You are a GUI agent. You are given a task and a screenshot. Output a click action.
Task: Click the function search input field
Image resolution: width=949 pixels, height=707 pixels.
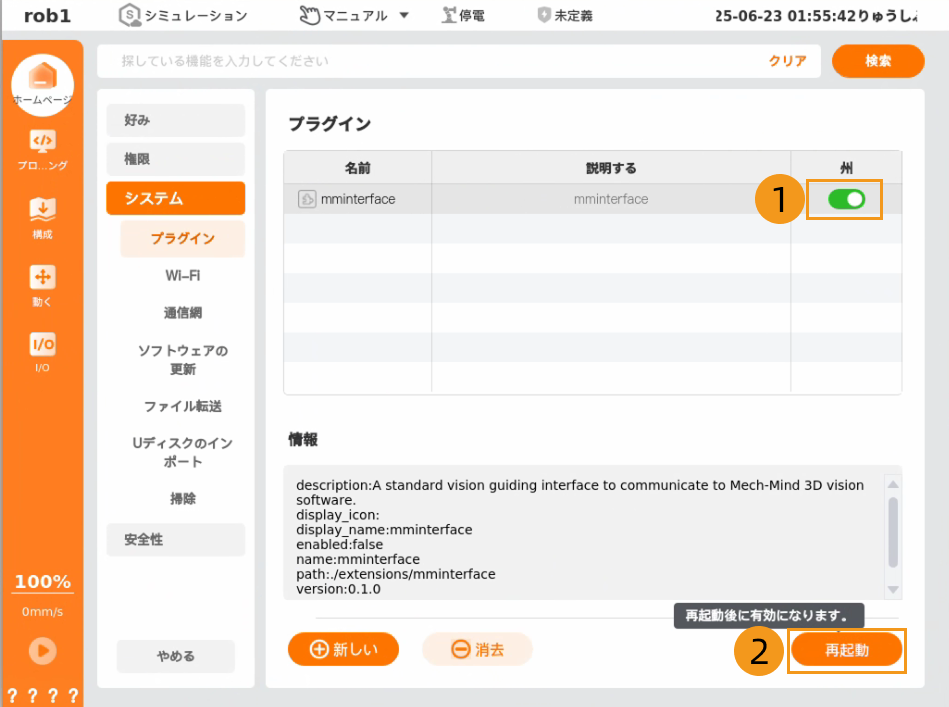point(440,61)
